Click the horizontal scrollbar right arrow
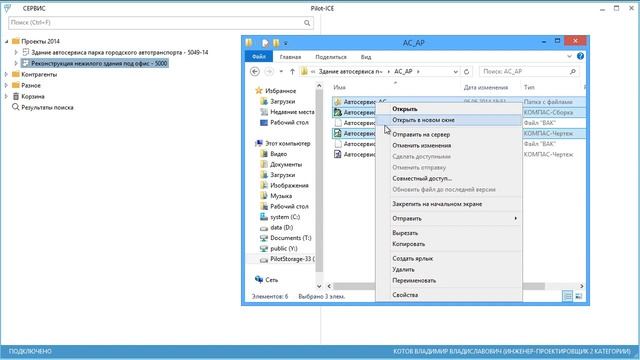 tap(582, 286)
